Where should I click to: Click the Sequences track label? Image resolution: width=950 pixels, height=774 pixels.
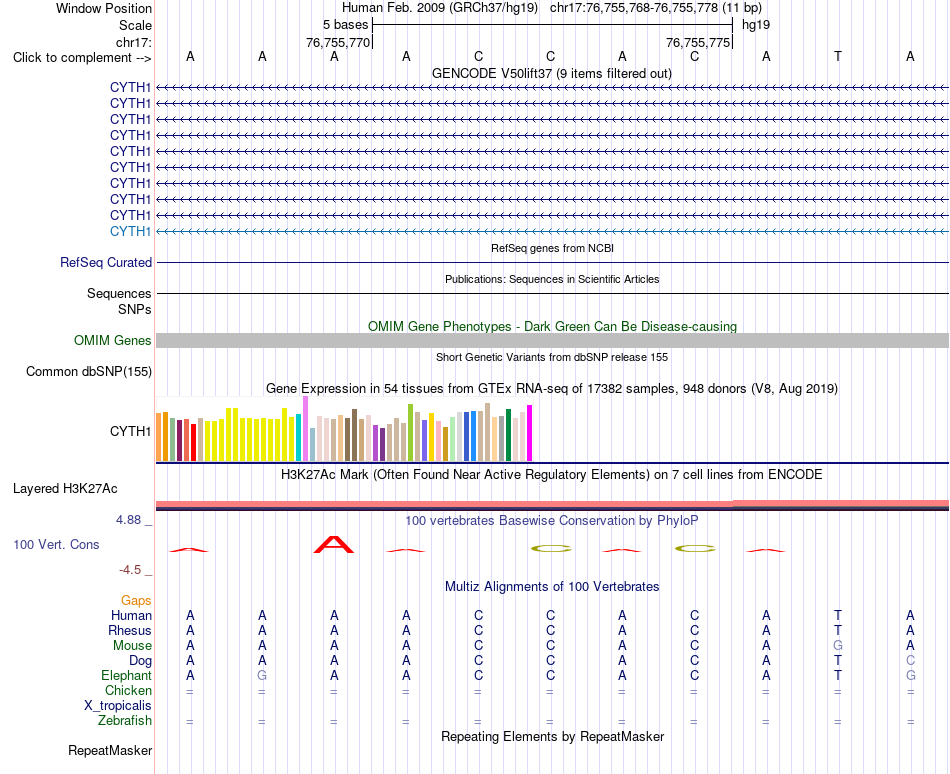tap(119, 293)
